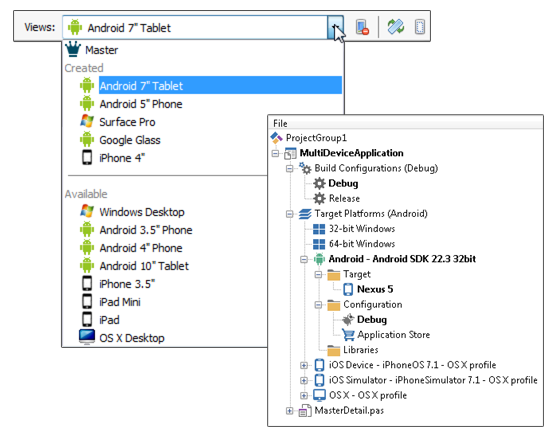Image resolution: width=558 pixels, height=438 pixels.
Task: Open the Views dropdown arrow
Action: pos(335,27)
